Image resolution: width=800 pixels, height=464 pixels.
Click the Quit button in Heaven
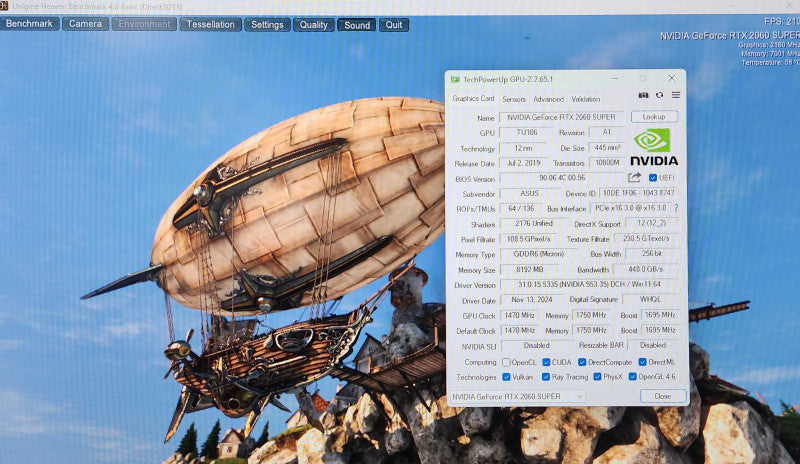tap(394, 25)
